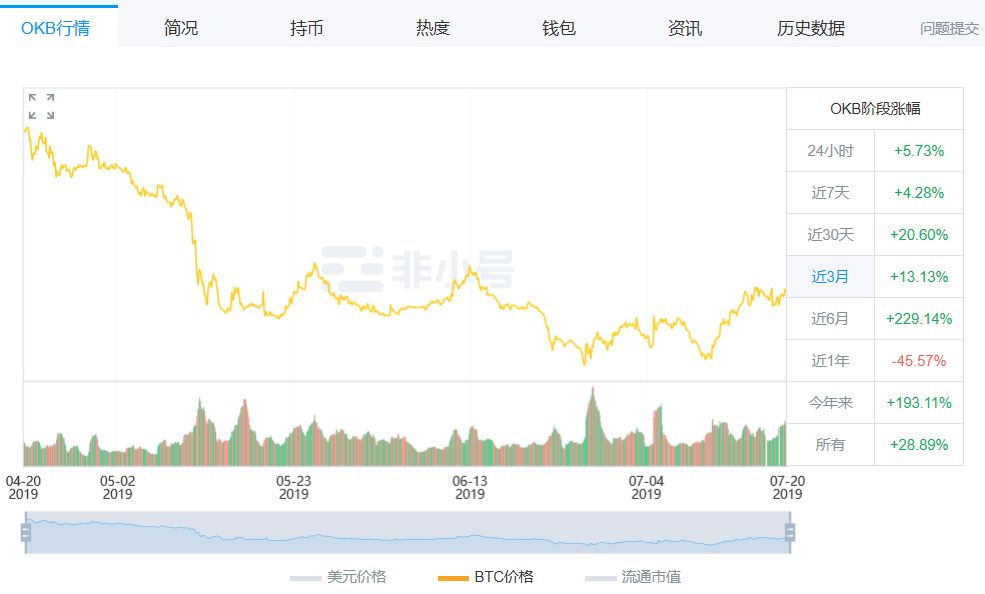Select the 近30天 period row
This screenshot has height=594, width=985.
[874, 235]
